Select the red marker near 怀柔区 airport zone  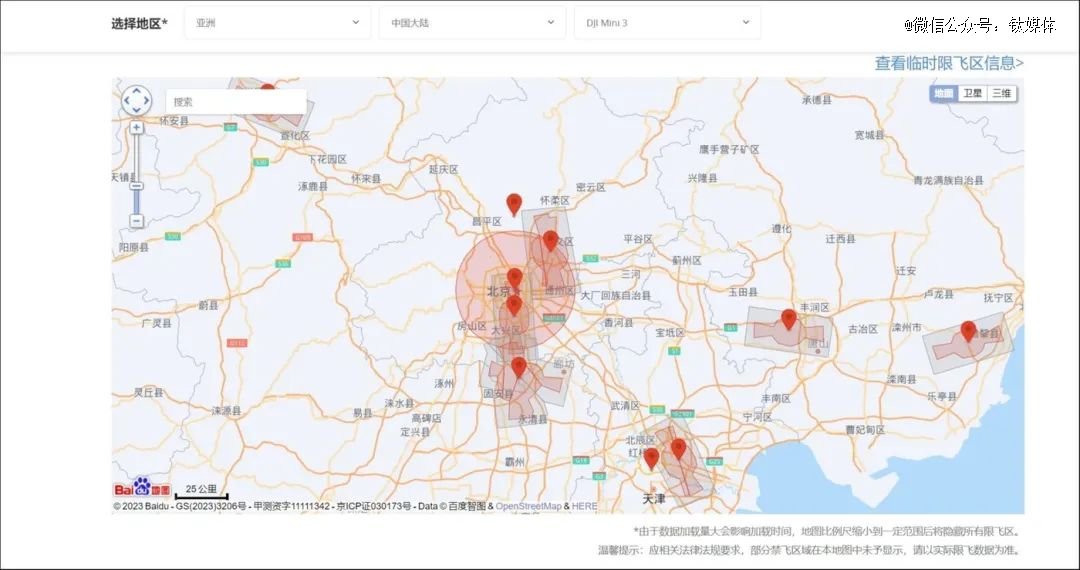pos(550,241)
